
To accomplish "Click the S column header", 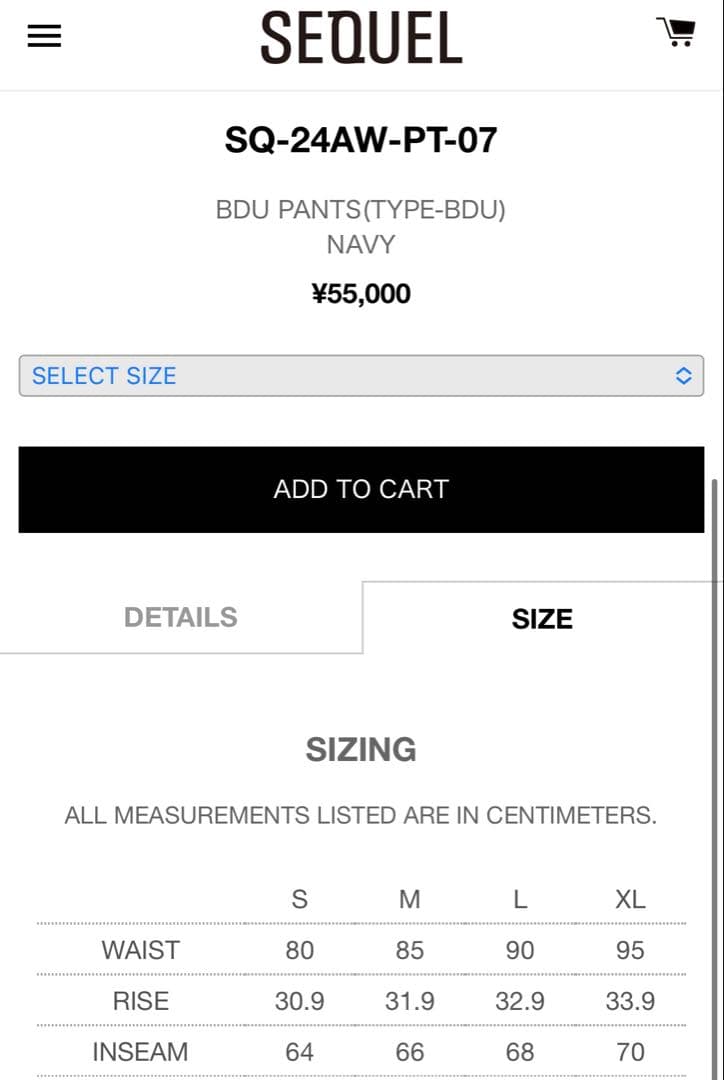I will (299, 899).
